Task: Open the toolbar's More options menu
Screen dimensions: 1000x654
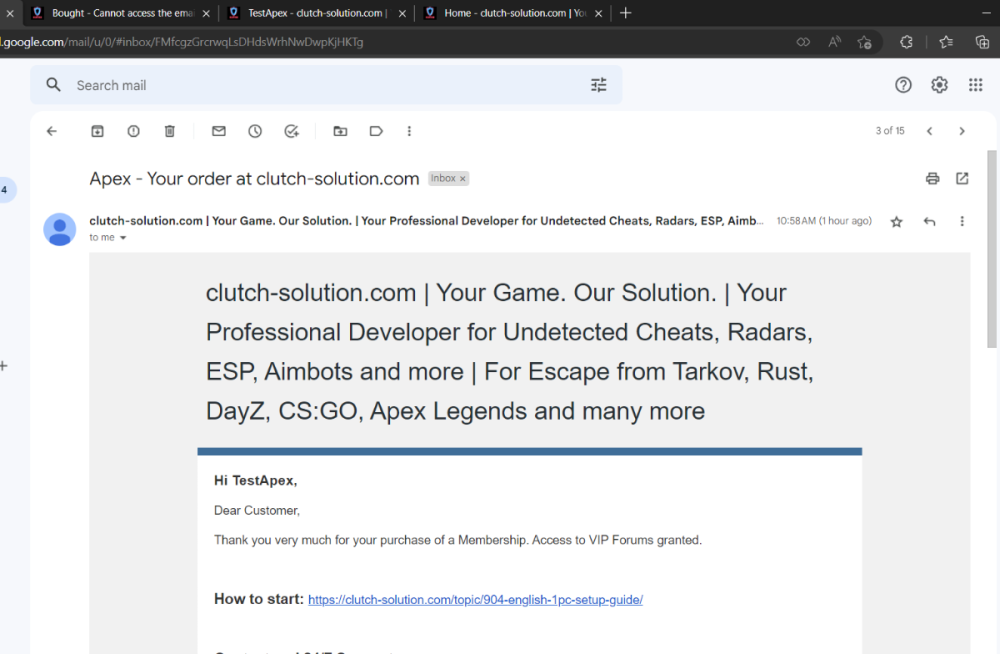Action: (409, 131)
